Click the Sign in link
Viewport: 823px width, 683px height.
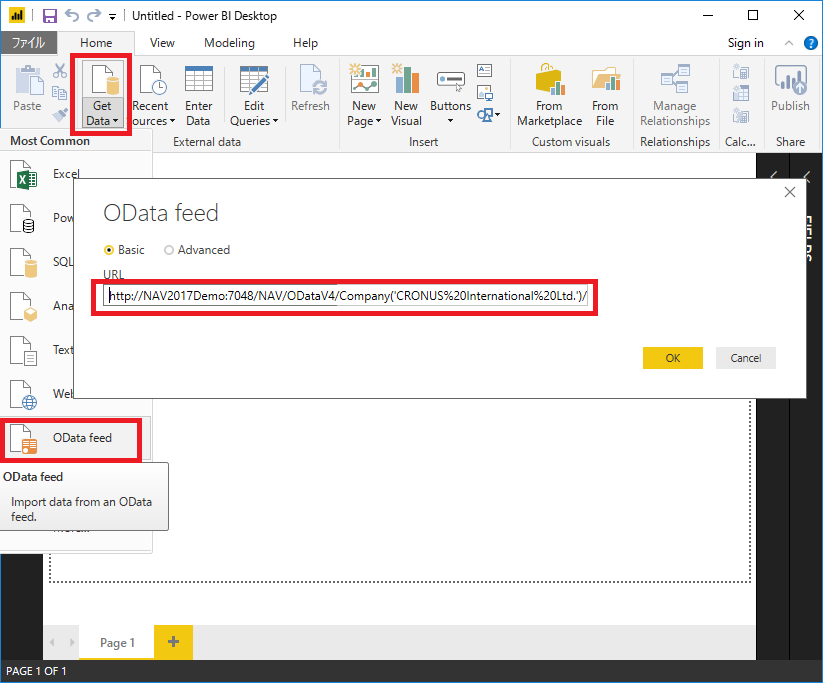(745, 43)
